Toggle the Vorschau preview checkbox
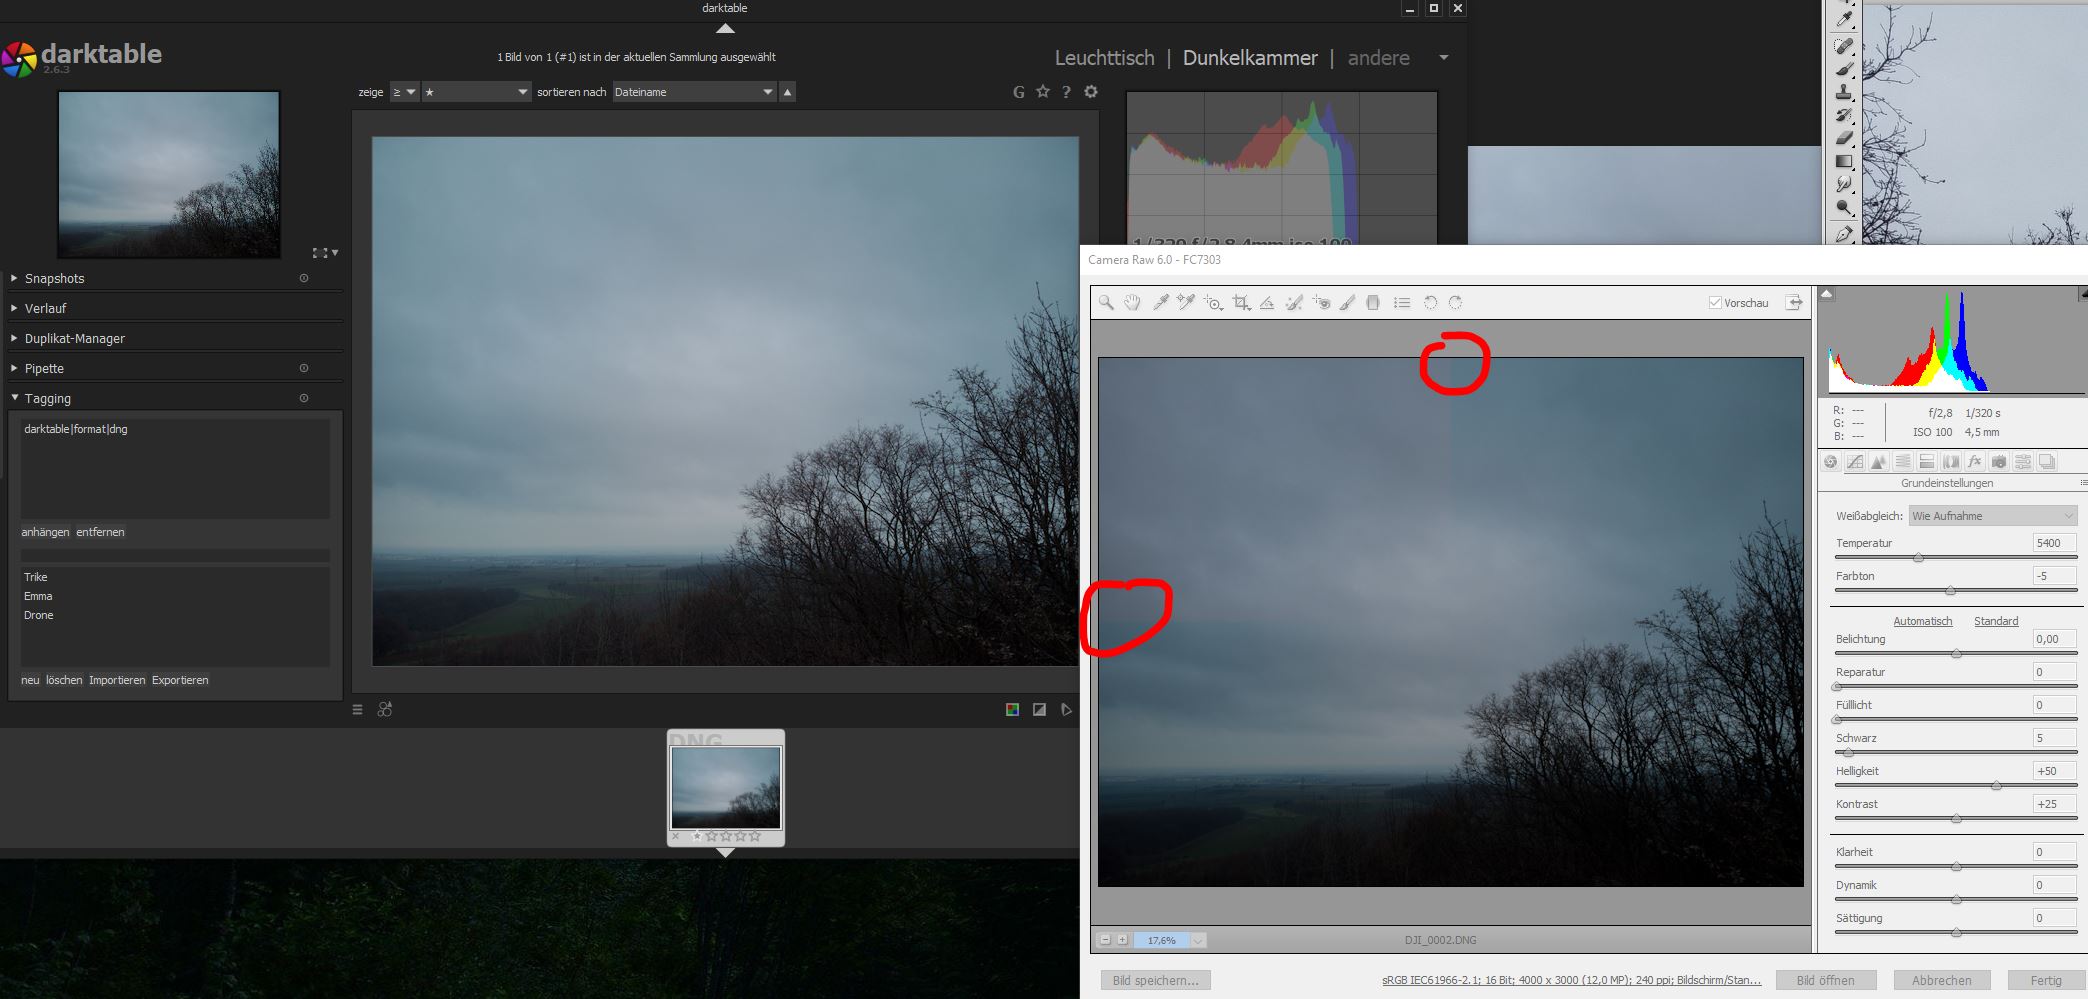The width and height of the screenshot is (2088, 999). (1715, 302)
